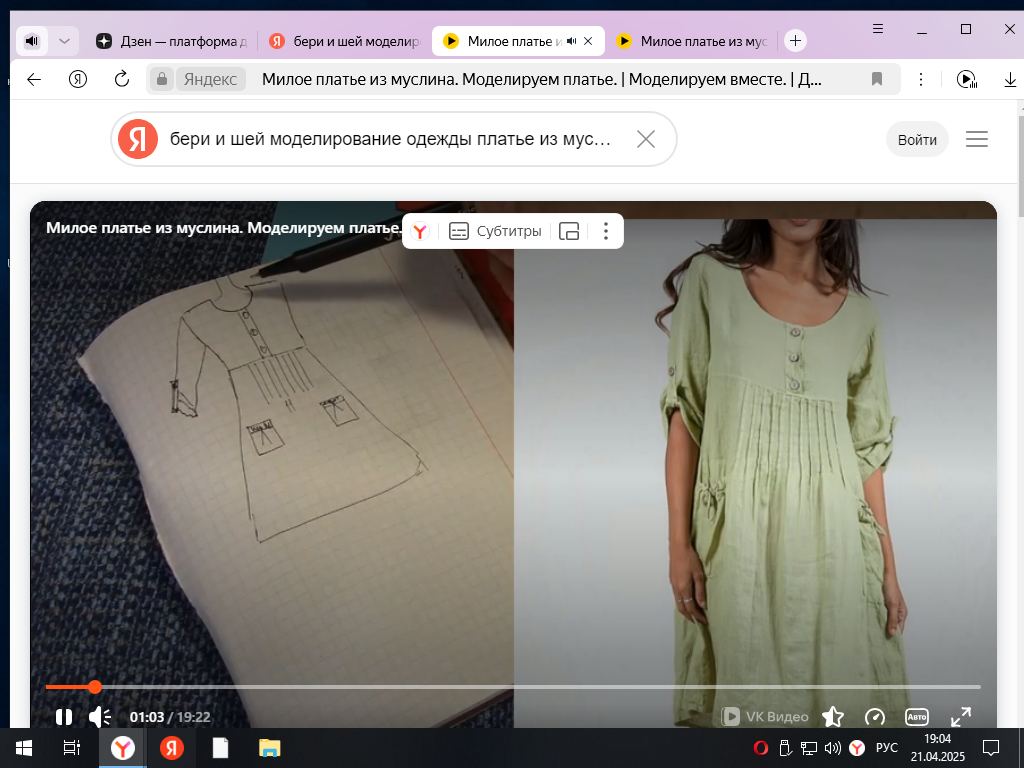Viewport: 1024px width, 768px height.
Task: Open three-dot video overlay menu
Action: pos(605,231)
